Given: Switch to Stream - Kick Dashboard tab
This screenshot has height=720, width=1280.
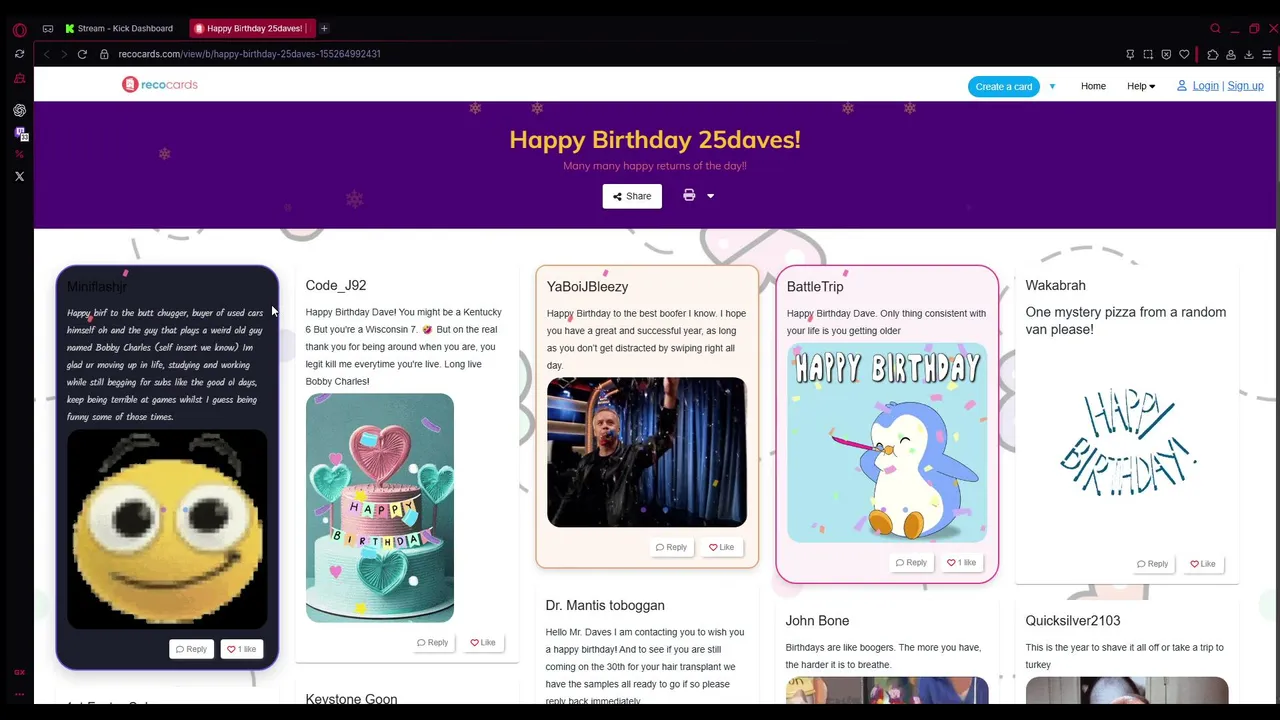Looking at the screenshot, I should click(118, 28).
